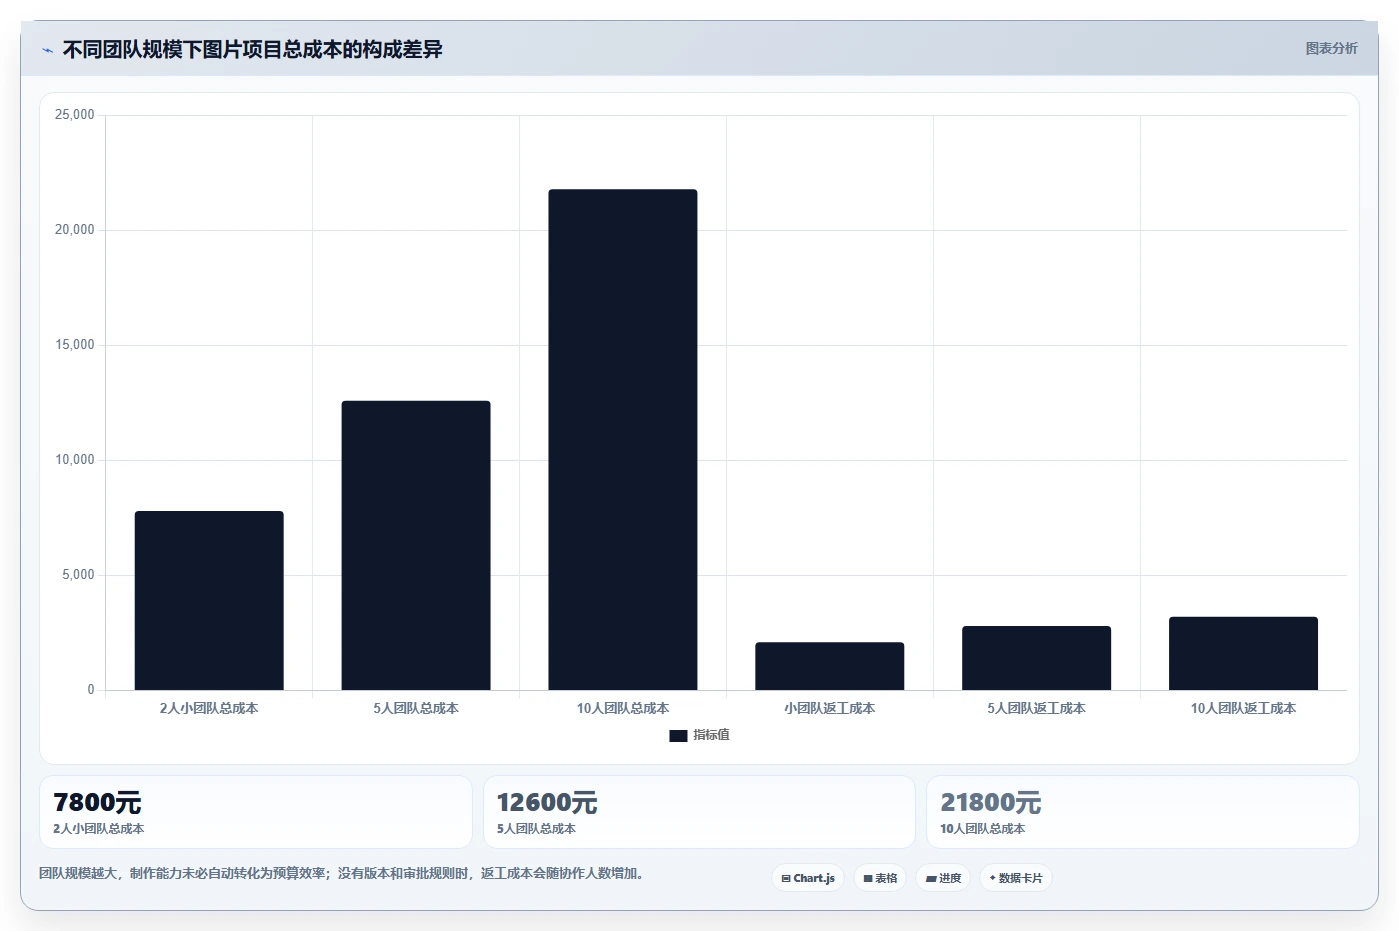Click the 10人团队总成本 bar
Viewport: 1399px width, 931px height.
[623, 440]
